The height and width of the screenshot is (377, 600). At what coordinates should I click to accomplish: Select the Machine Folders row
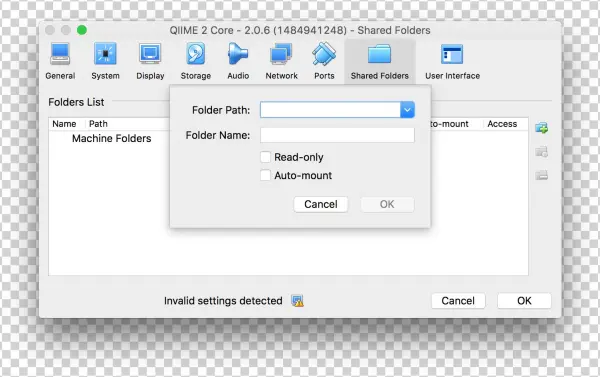[x=111, y=139]
